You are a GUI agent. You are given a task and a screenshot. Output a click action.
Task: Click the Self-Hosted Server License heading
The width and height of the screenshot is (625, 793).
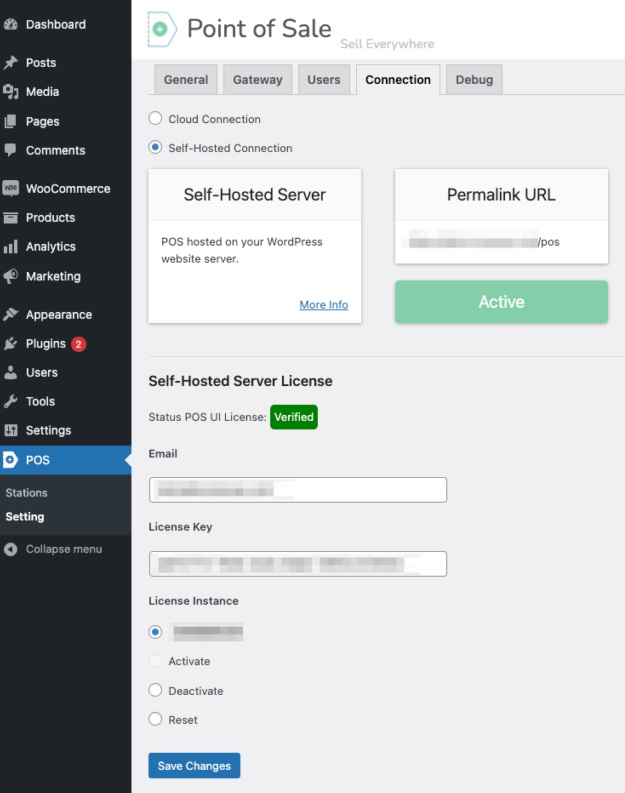[240, 381]
